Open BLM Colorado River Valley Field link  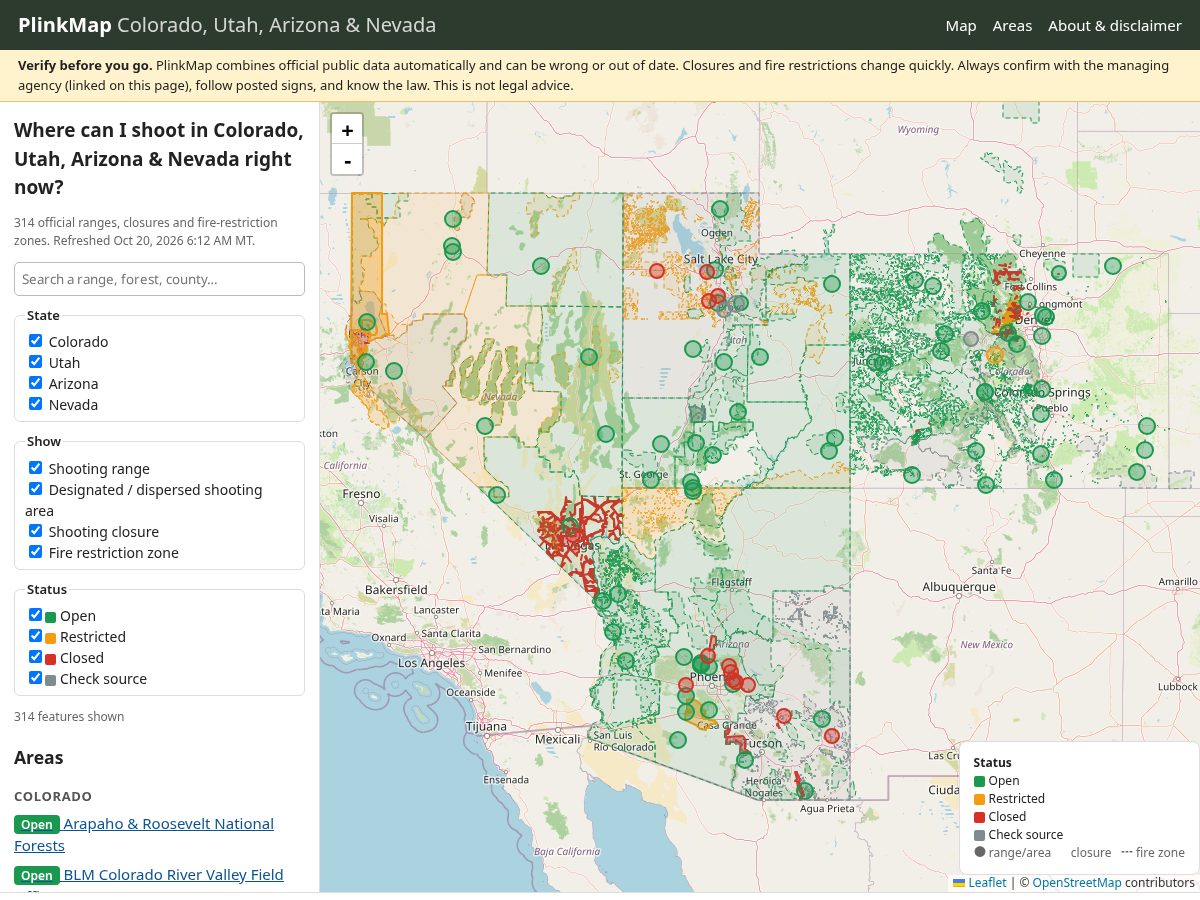pos(174,875)
